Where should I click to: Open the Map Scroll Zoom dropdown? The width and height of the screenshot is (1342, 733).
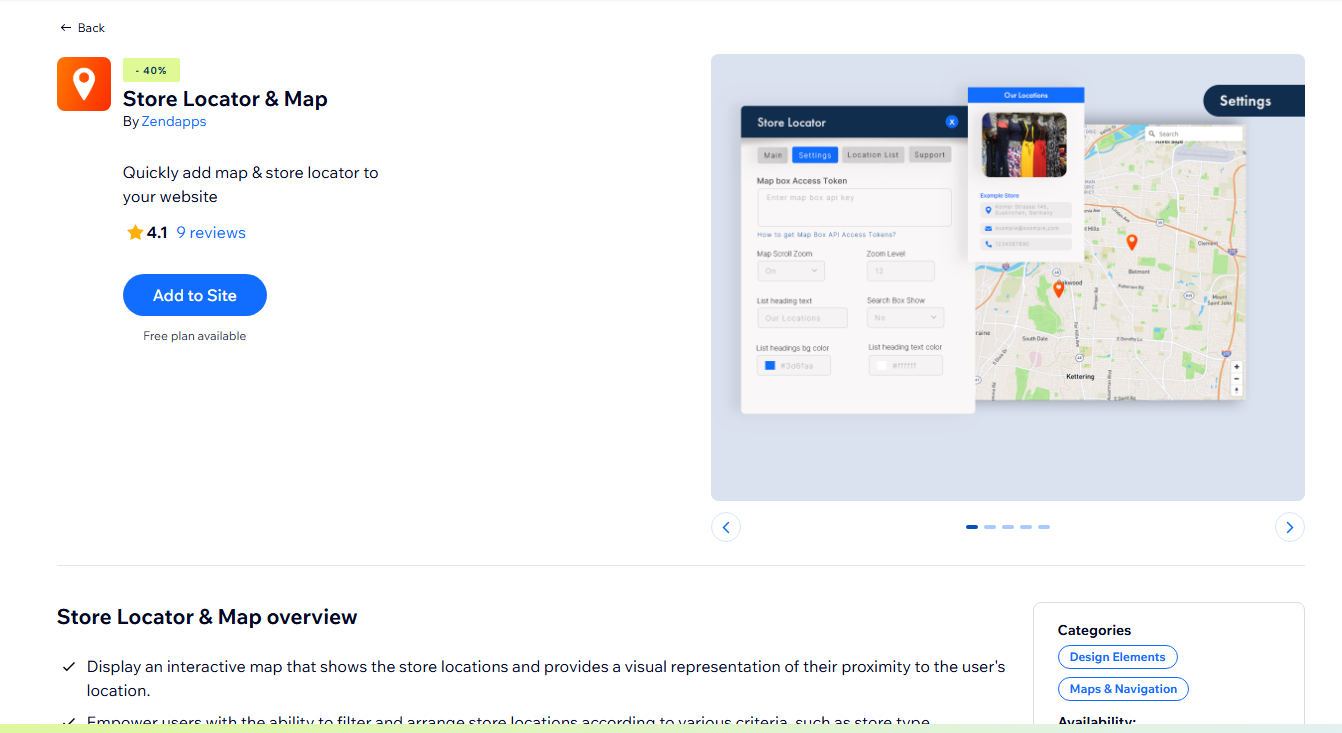[x=791, y=270]
